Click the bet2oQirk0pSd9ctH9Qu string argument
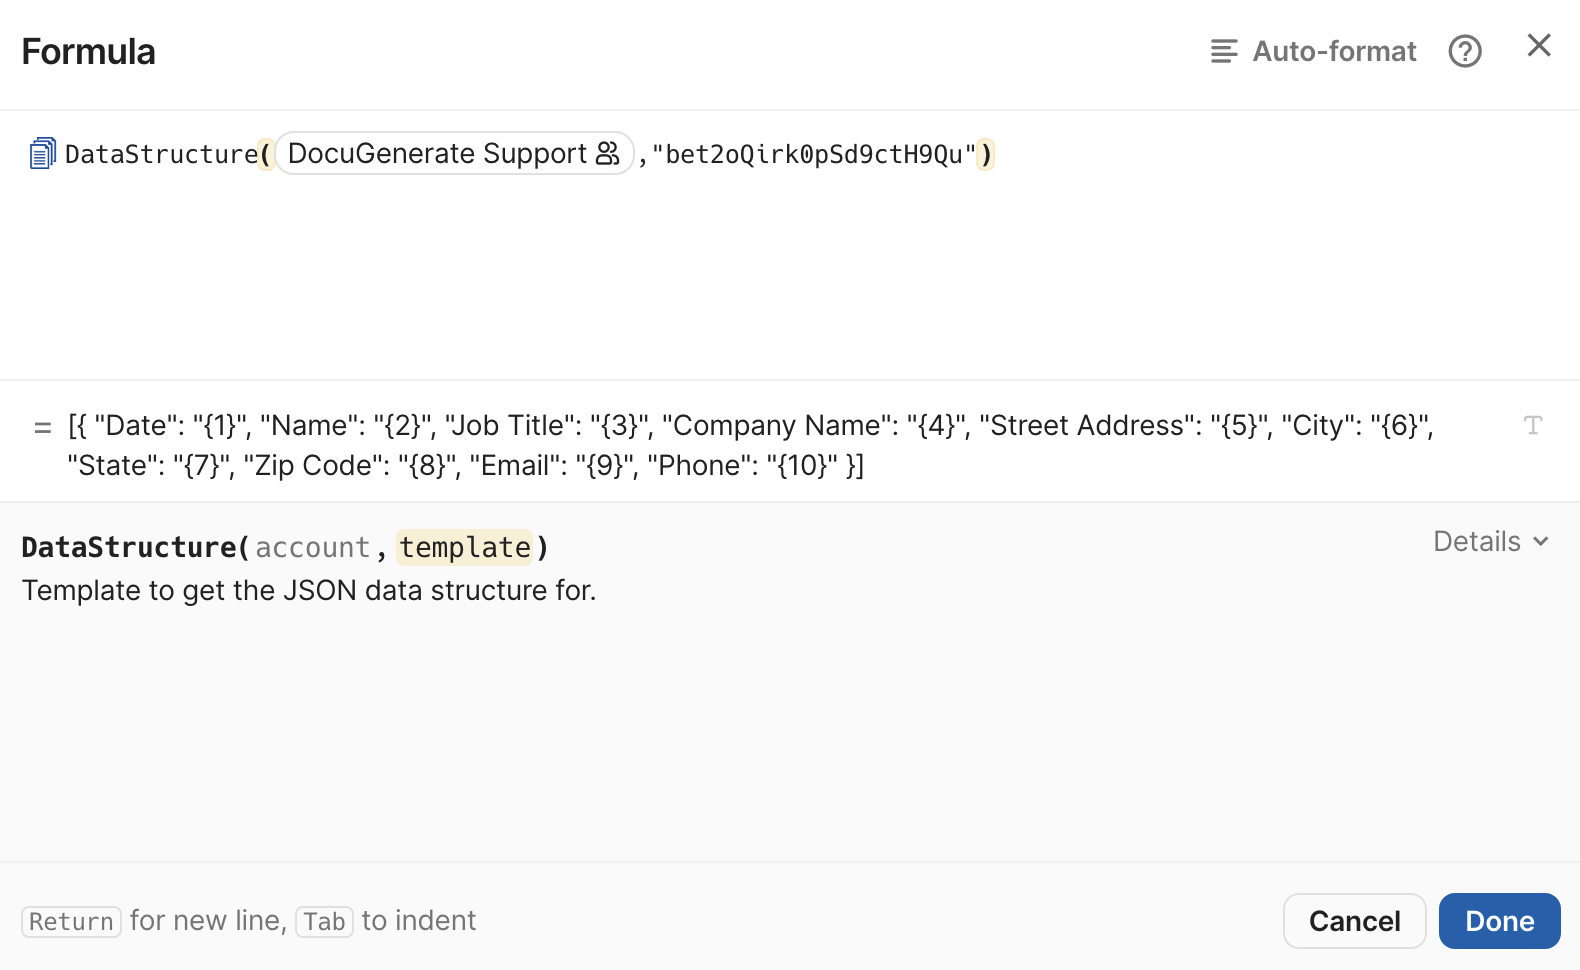The image size is (1580, 970). (x=816, y=153)
